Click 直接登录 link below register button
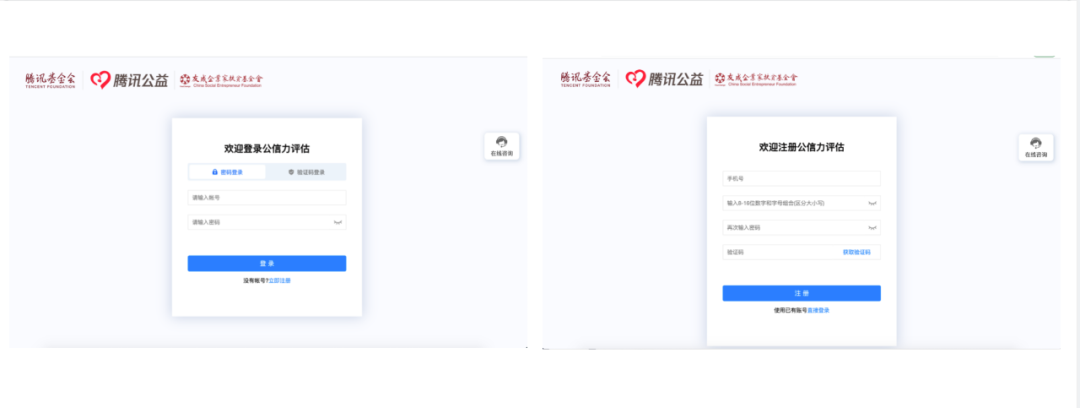The image size is (1080, 408). (817, 310)
